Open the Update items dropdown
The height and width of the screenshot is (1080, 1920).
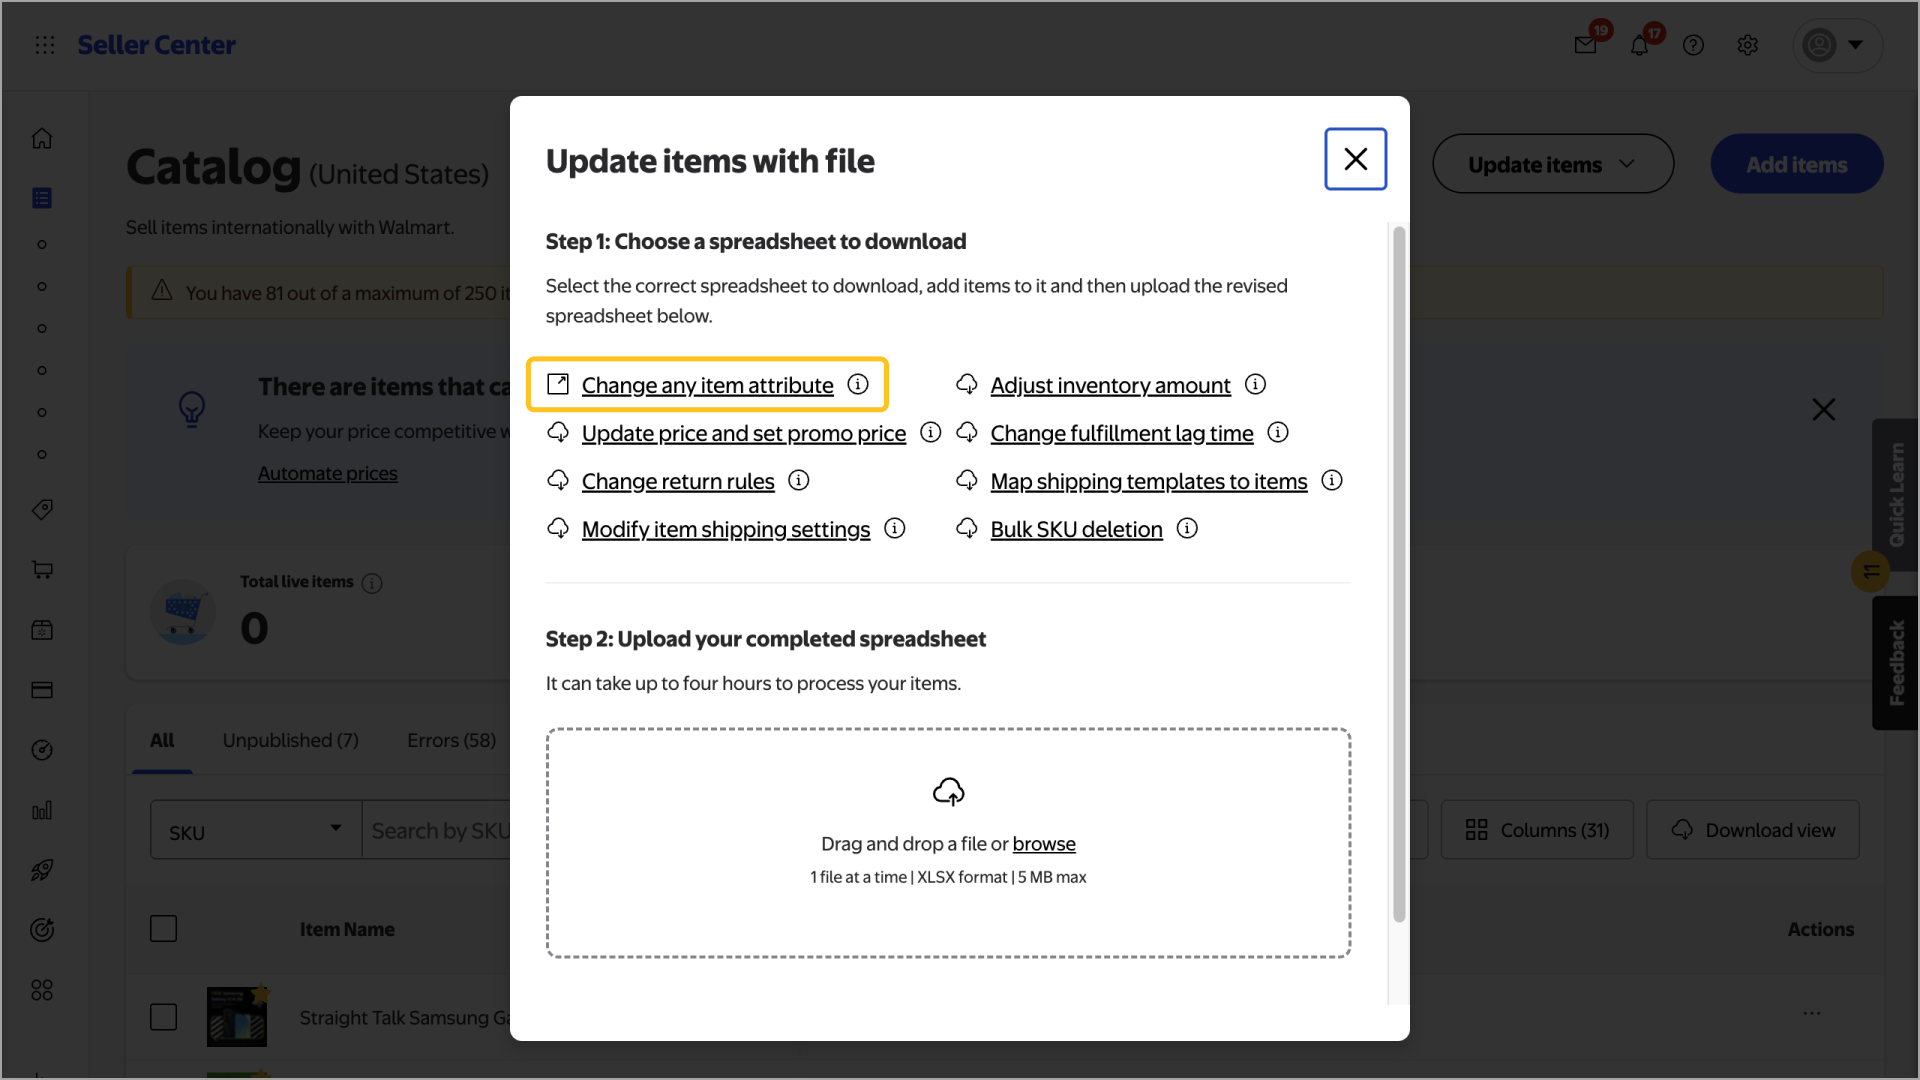[1552, 163]
